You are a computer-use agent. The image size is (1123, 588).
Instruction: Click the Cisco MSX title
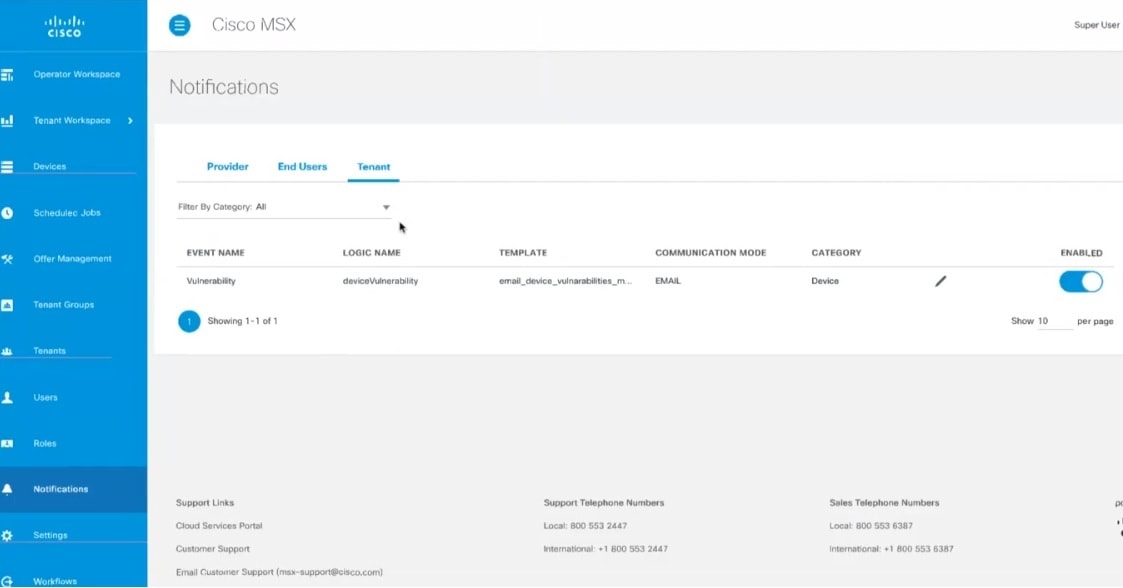point(254,25)
